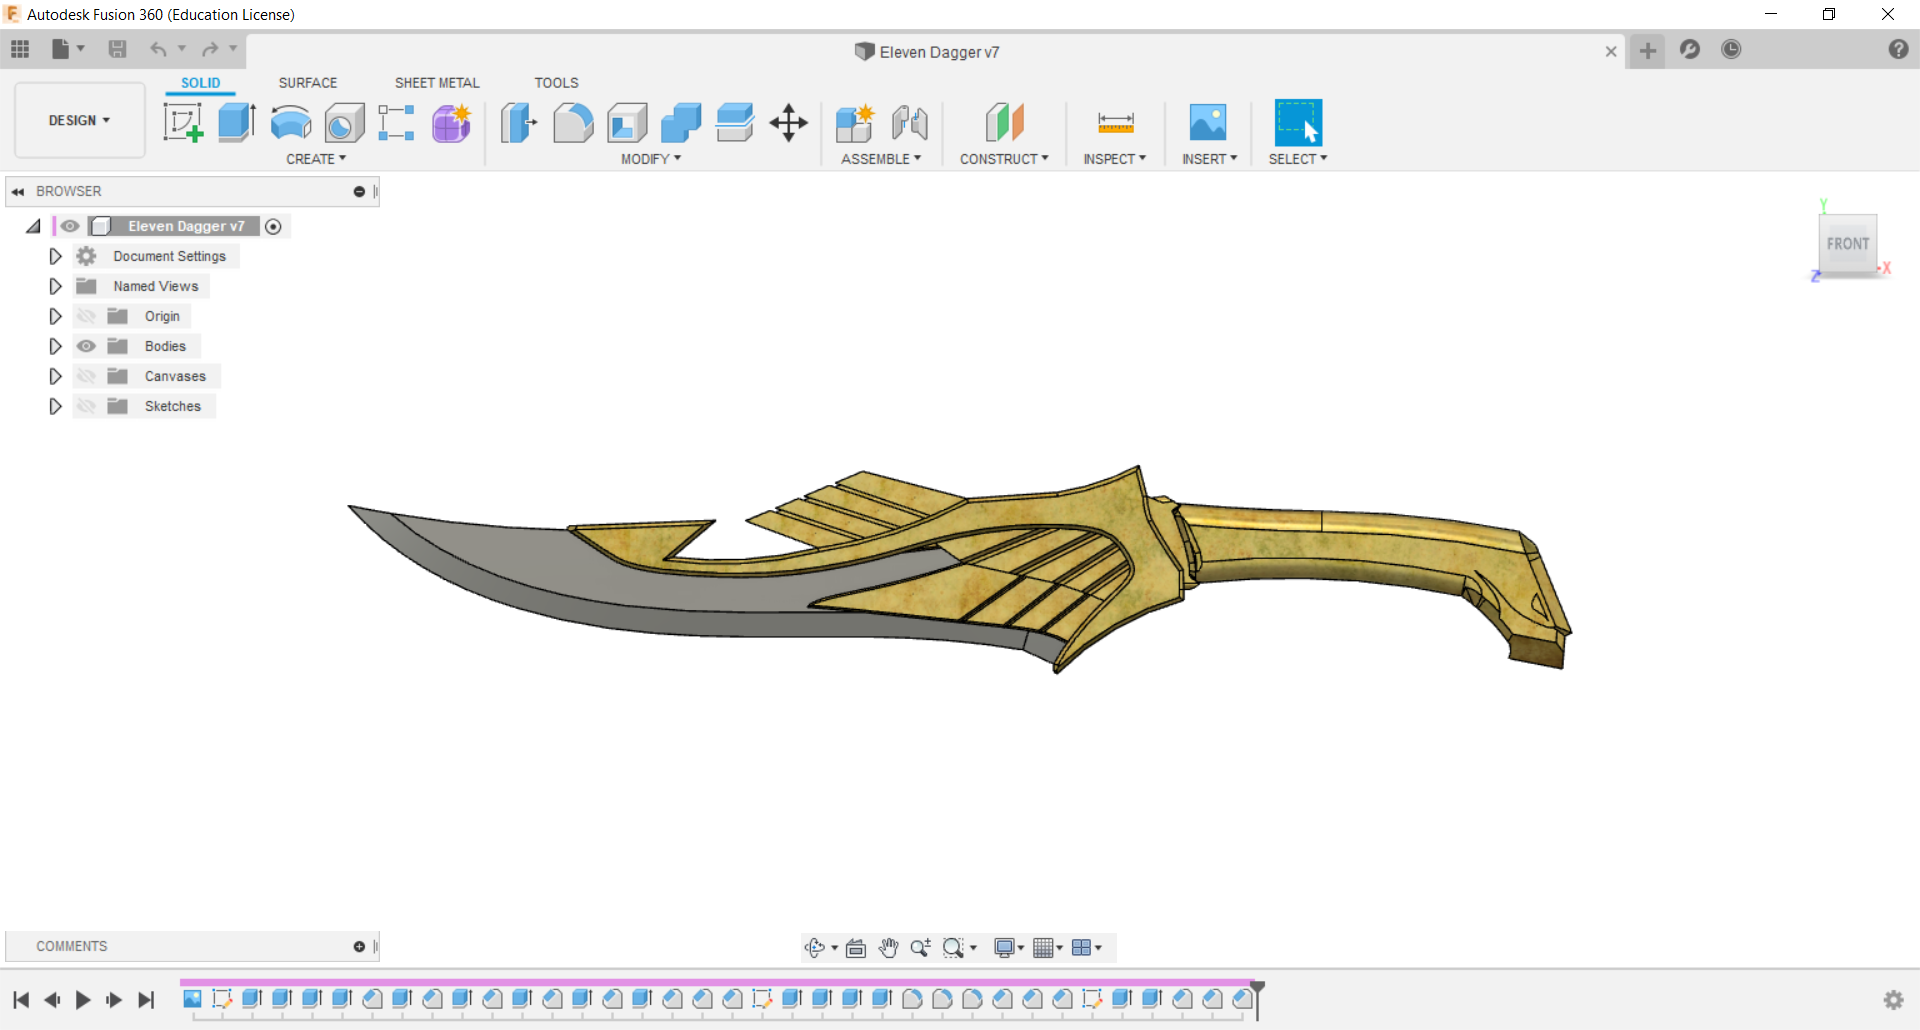Select the Measure tool
The image size is (1920, 1030).
coord(1116,123)
